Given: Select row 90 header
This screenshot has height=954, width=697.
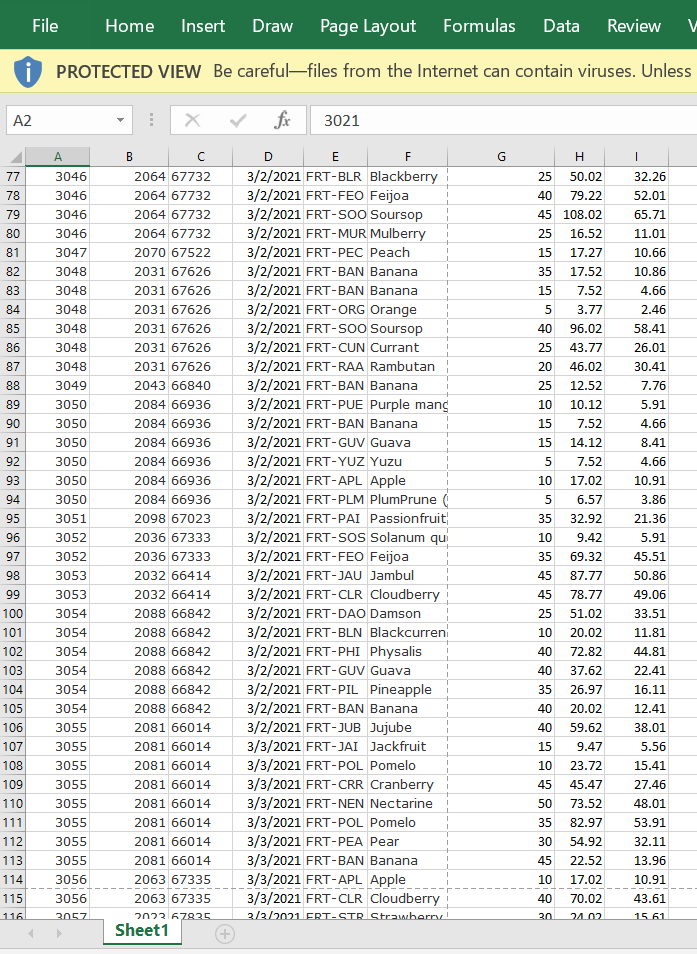Looking at the screenshot, I should coord(13,423).
